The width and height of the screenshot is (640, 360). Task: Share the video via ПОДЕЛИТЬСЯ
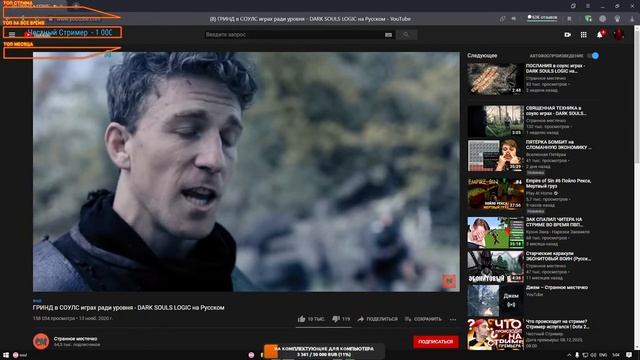(378, 319)
